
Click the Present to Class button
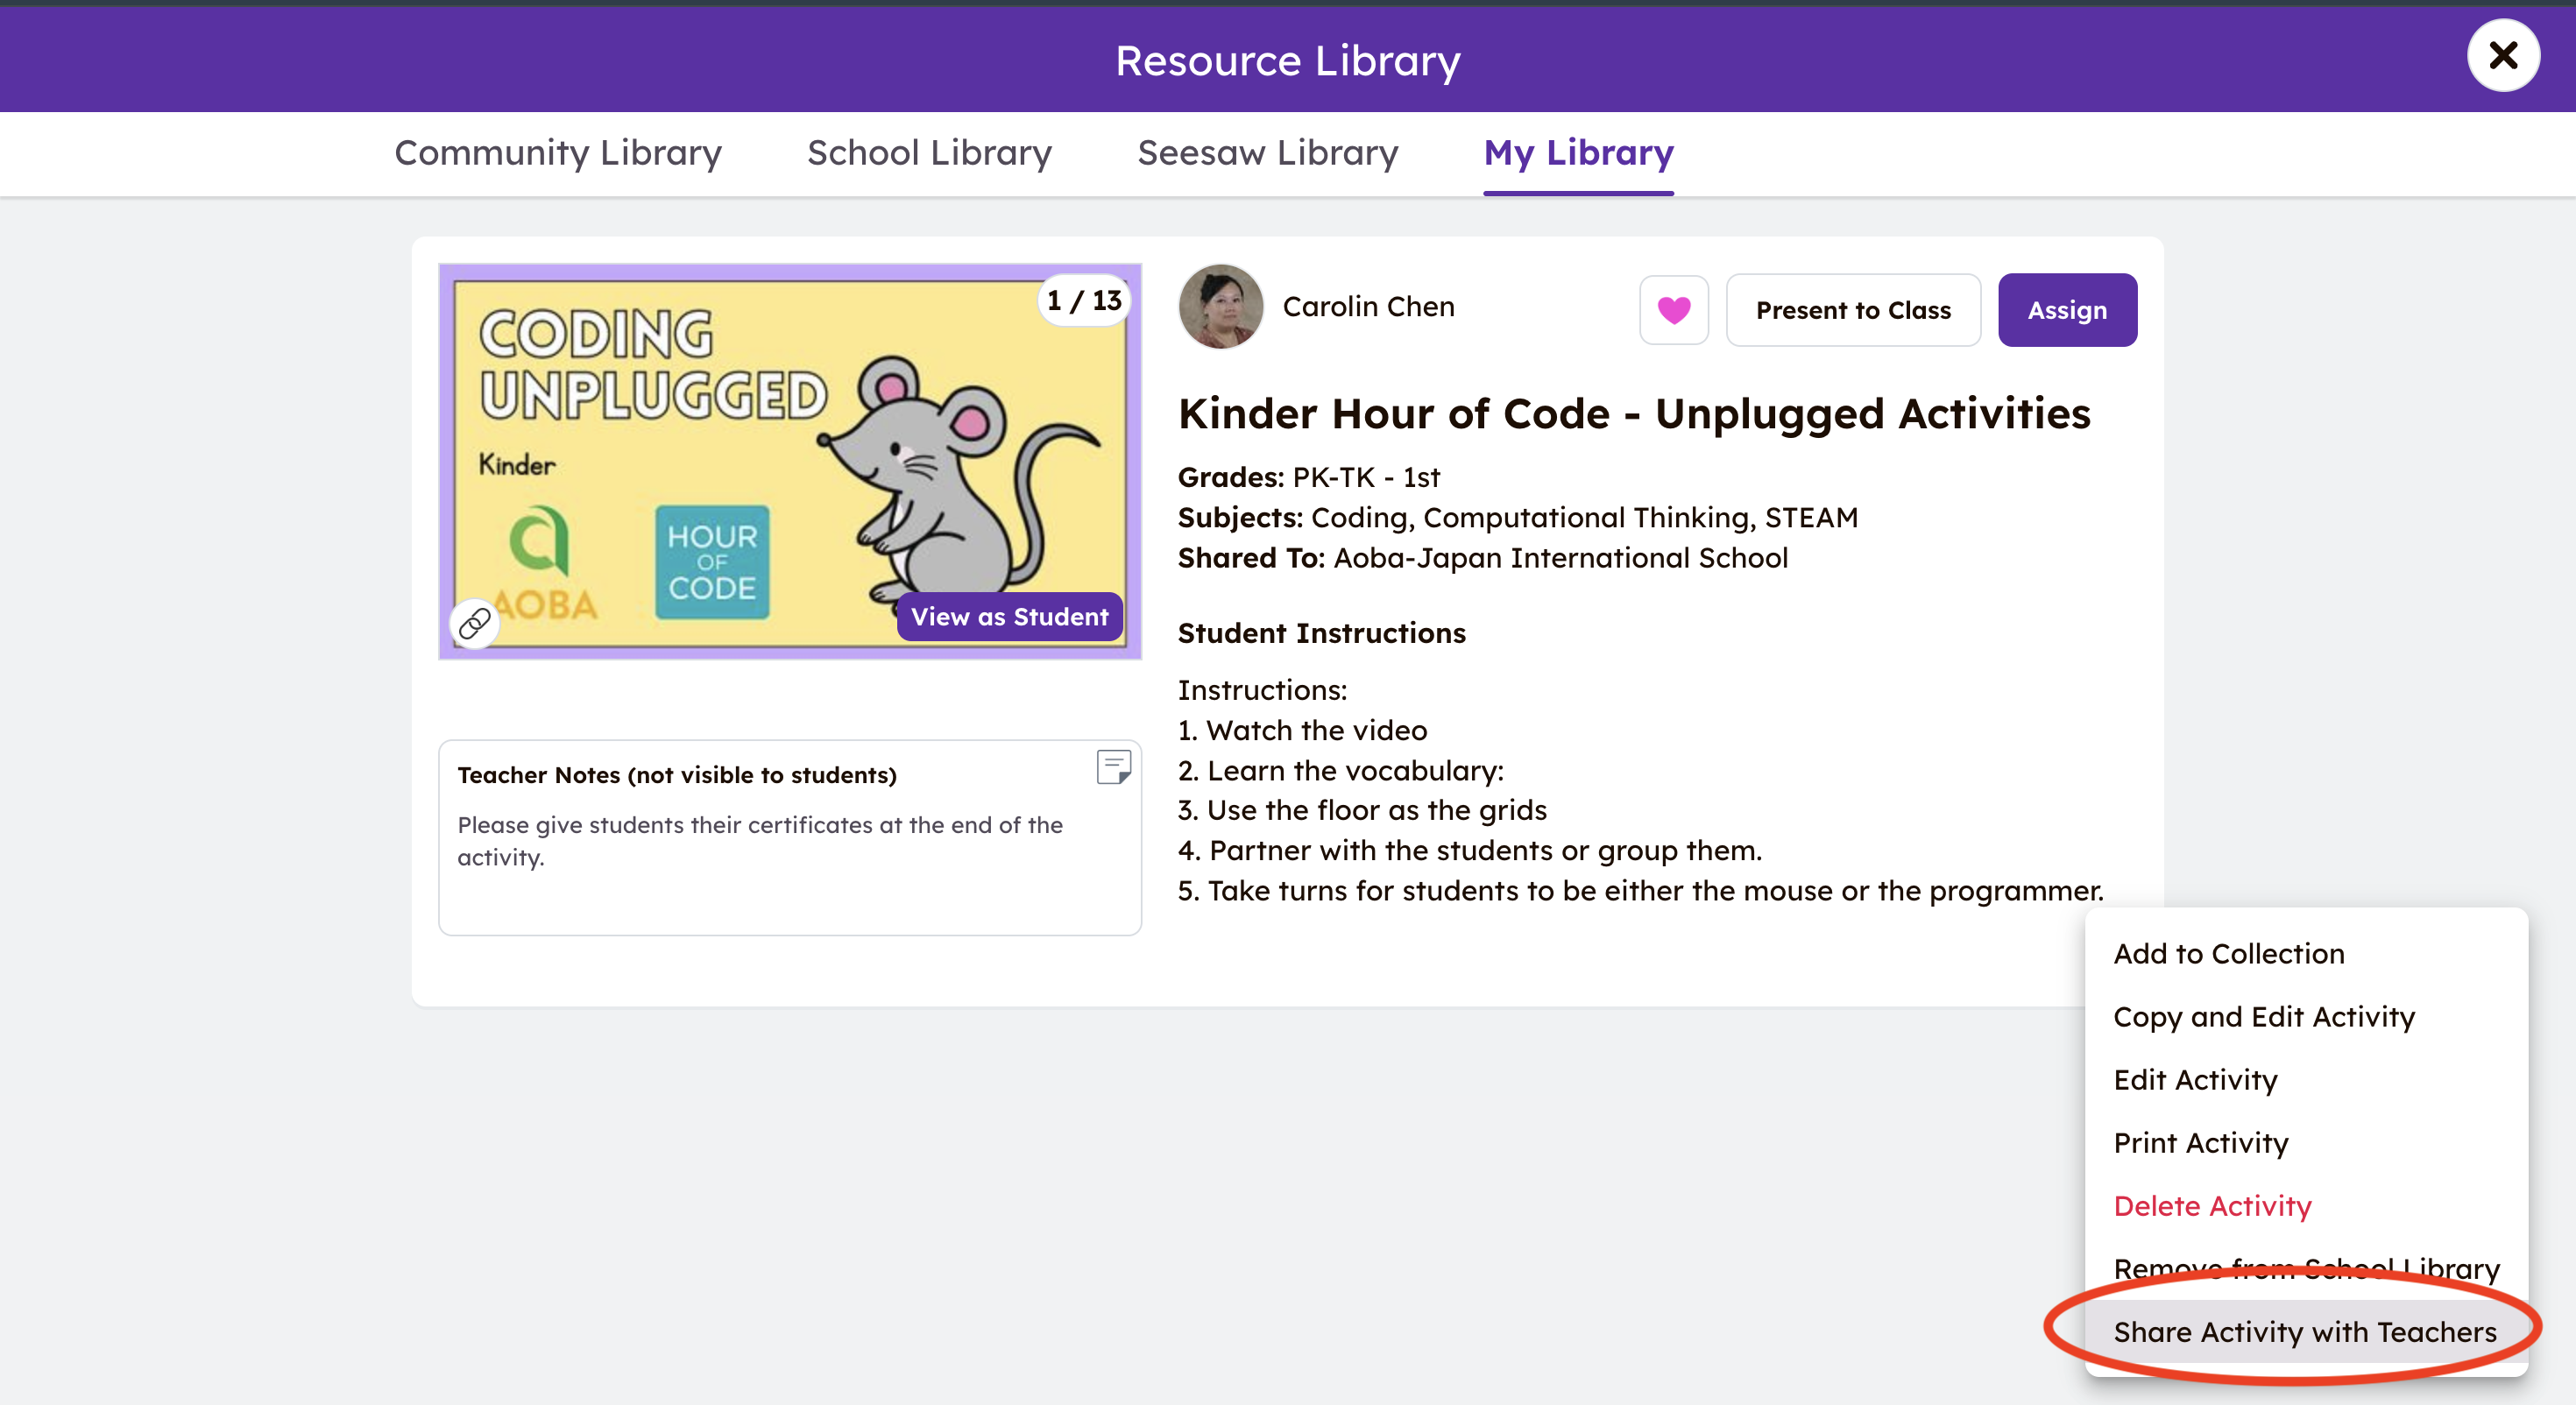click(1852, 310)
